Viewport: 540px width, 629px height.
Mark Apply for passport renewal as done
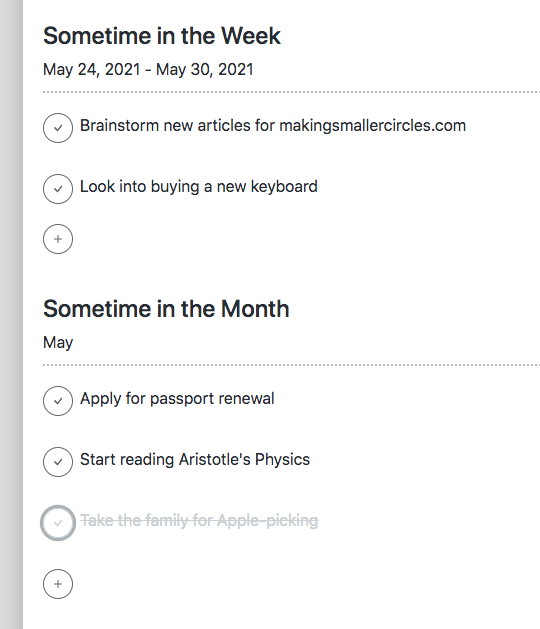[x=58, y=401]
